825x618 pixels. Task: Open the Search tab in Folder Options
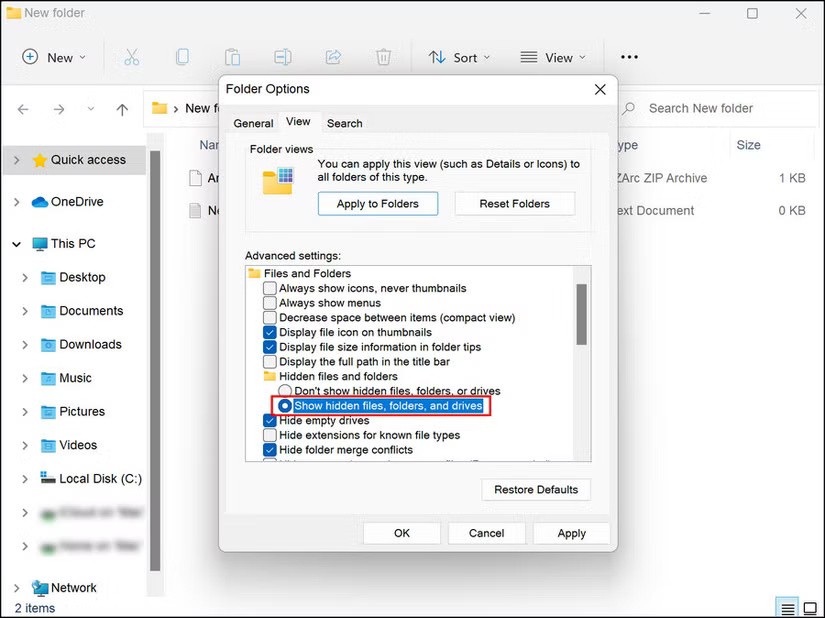tap(344, 123)
